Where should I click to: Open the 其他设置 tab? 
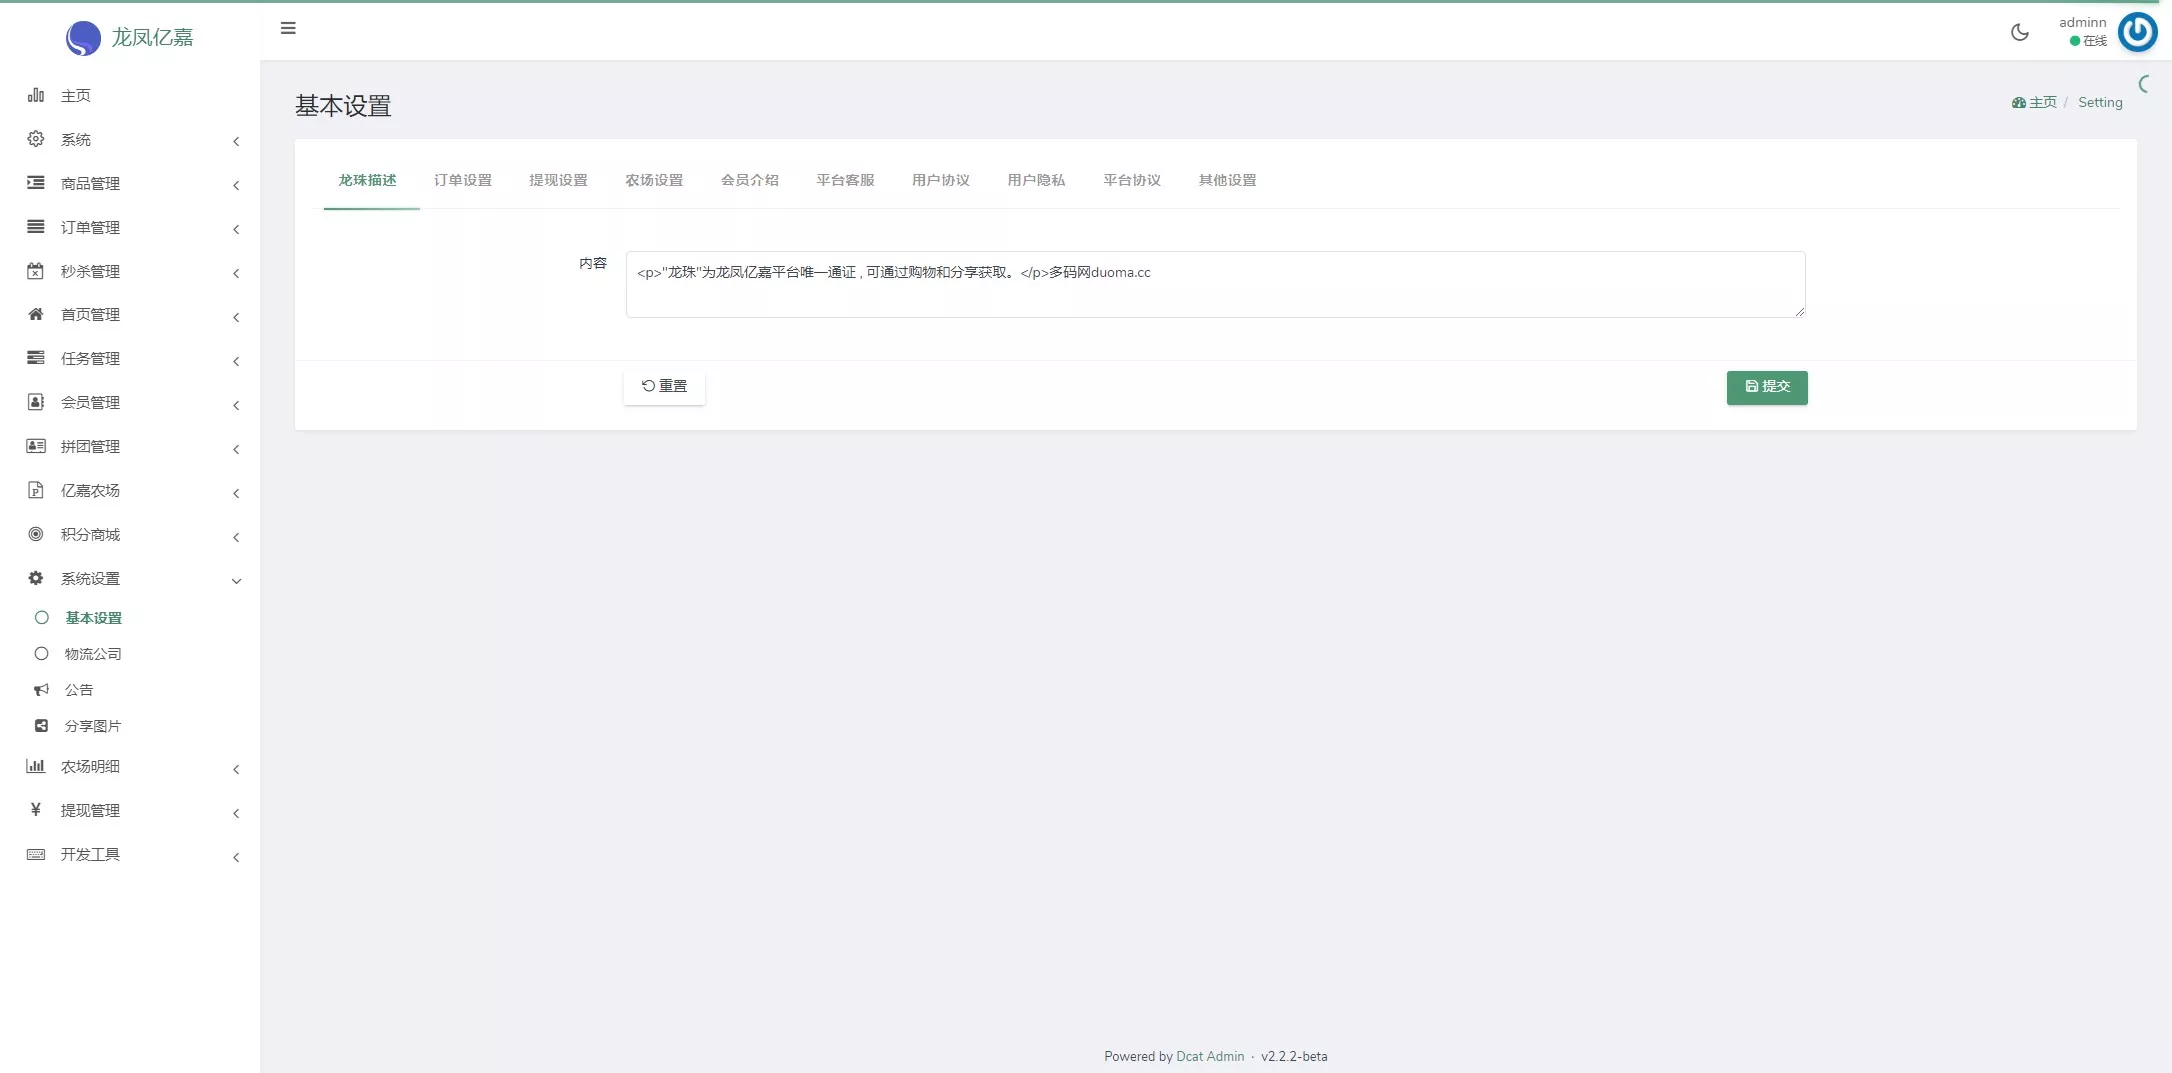1227,180
